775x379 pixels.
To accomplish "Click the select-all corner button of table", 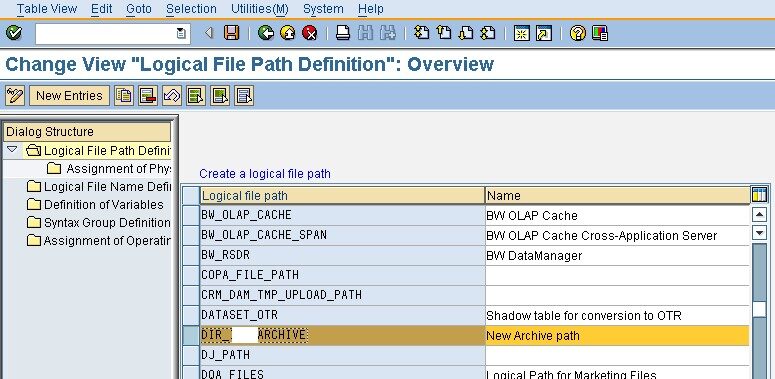I will click(x=190, y=195).
